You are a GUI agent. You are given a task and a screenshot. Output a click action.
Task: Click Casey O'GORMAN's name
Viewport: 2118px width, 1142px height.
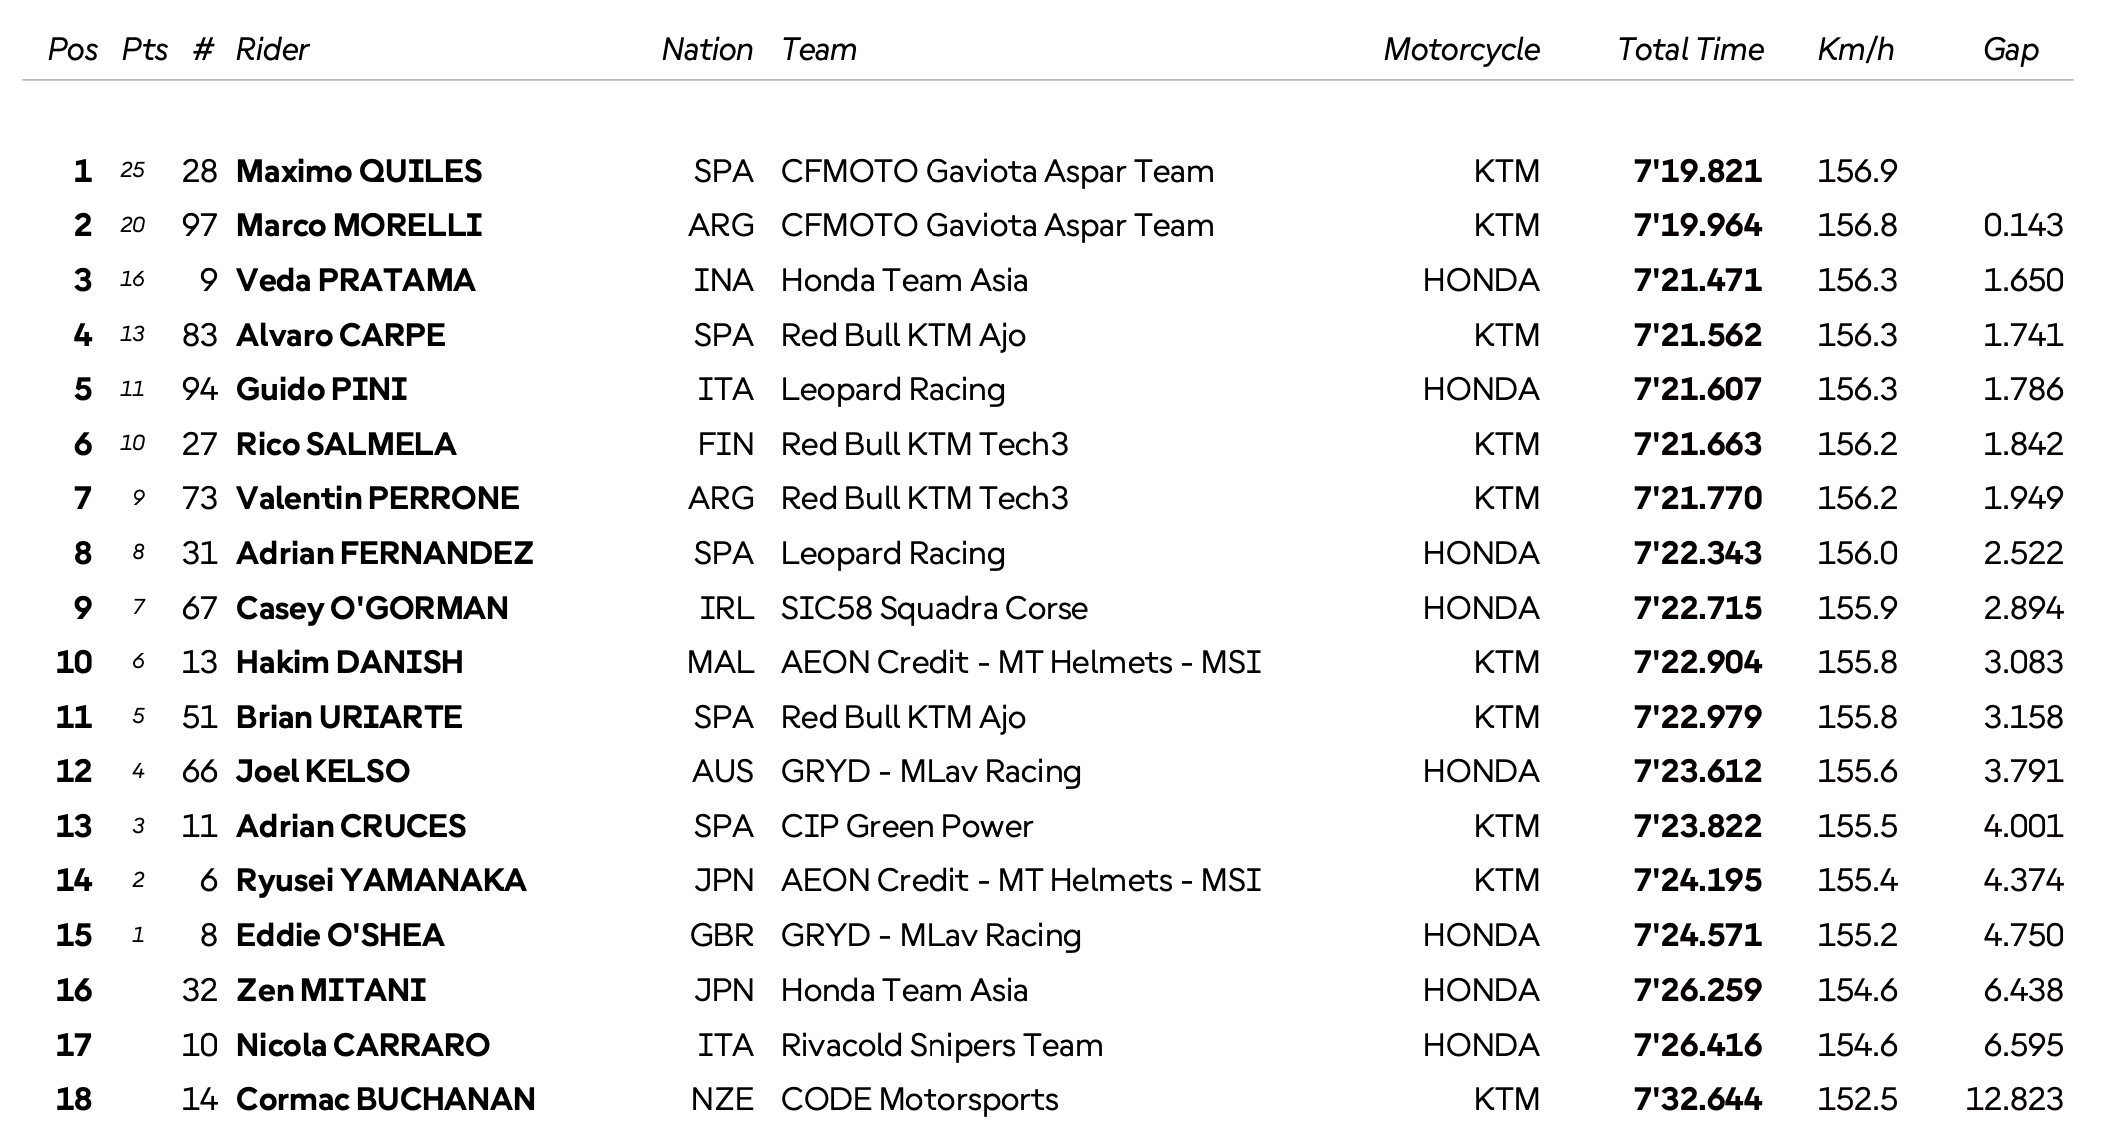click(371, 608)
